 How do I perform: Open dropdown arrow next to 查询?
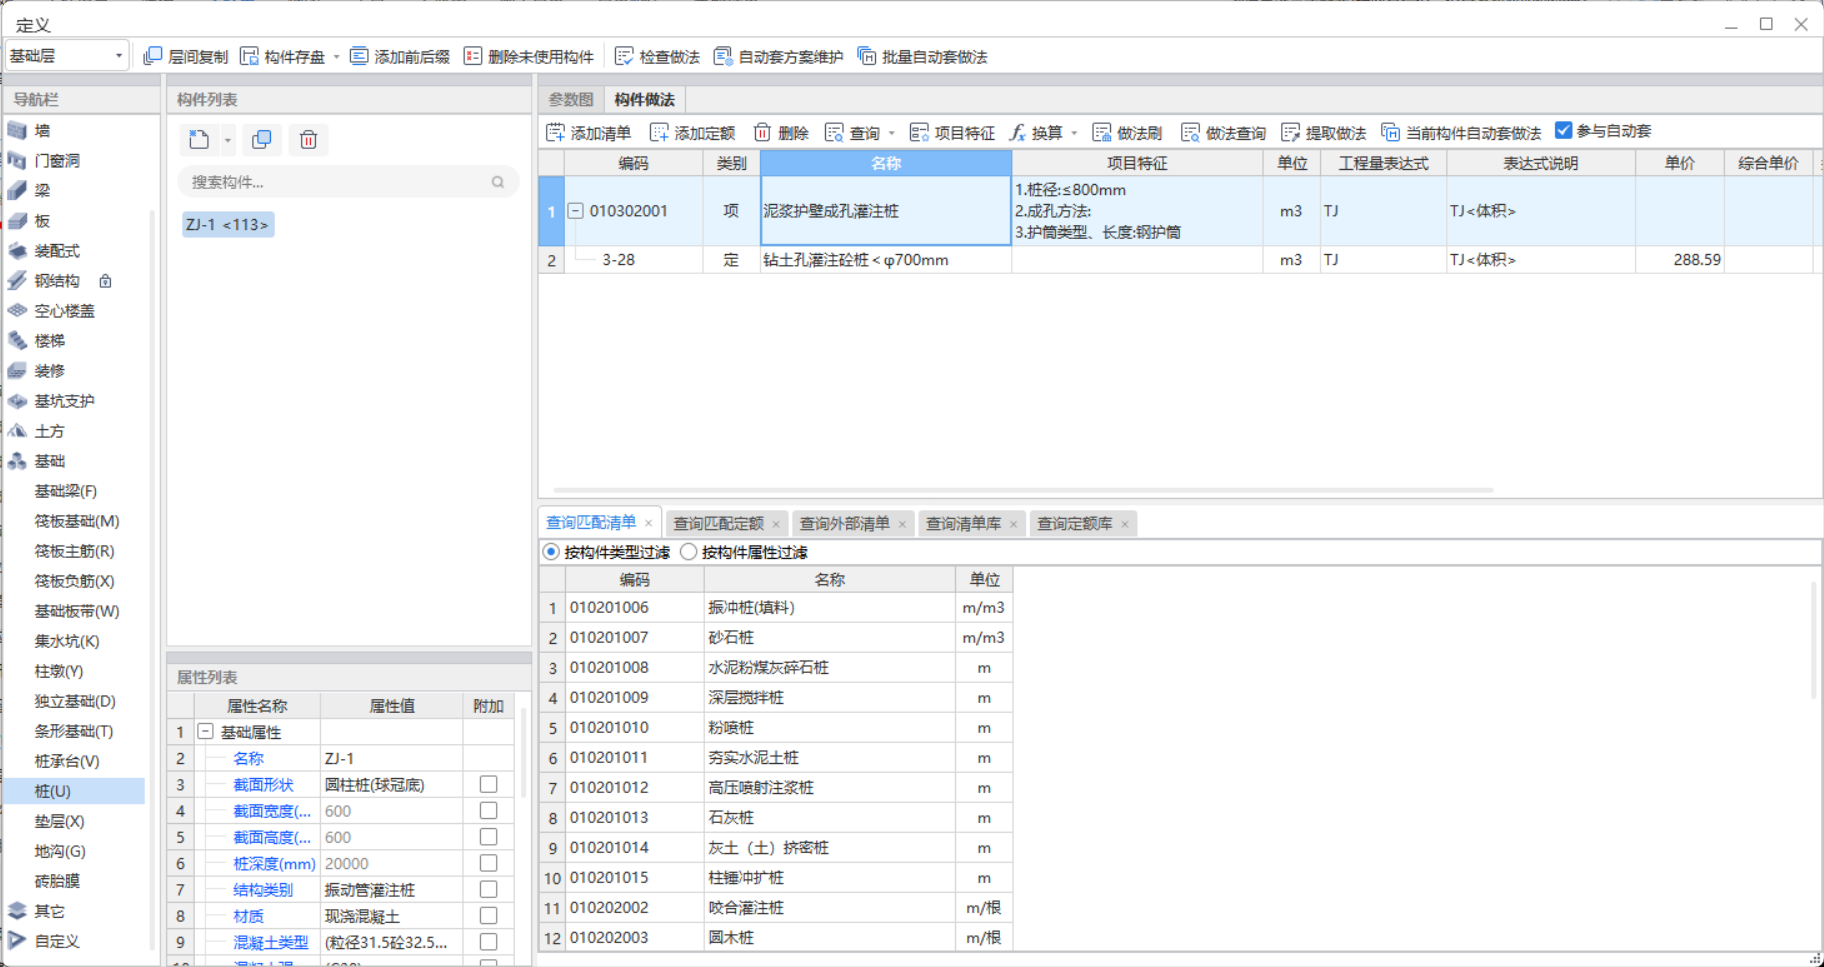coord(891,133)
